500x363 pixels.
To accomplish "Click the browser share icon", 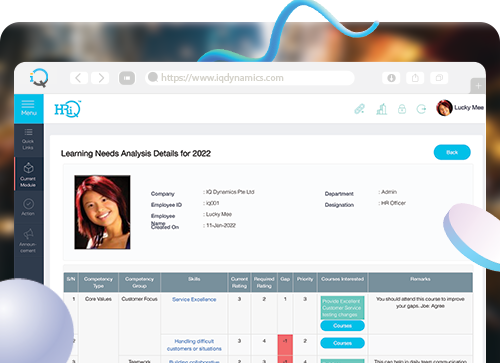I will [x=415, y=78].
